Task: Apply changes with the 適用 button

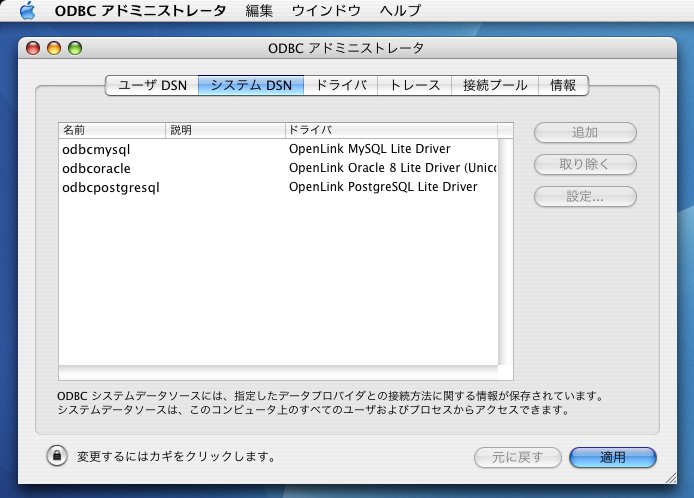Action: point(613,457)
